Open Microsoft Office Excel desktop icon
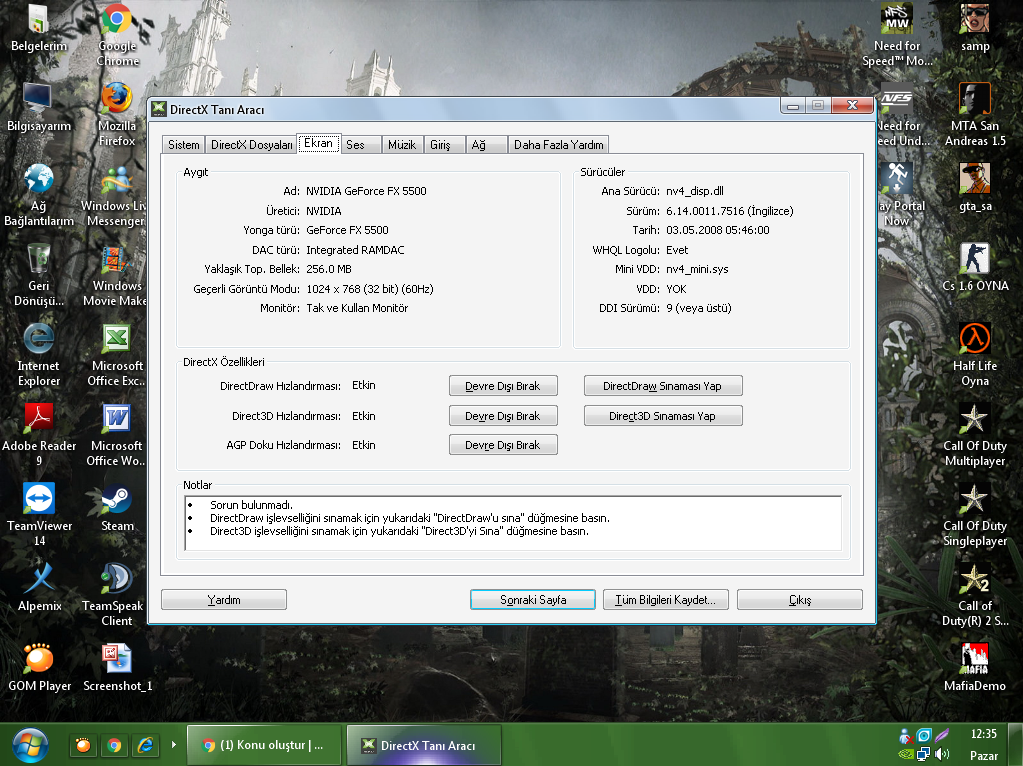The image size is (1023, 766). pyautogui.click(x=117, y=355)
